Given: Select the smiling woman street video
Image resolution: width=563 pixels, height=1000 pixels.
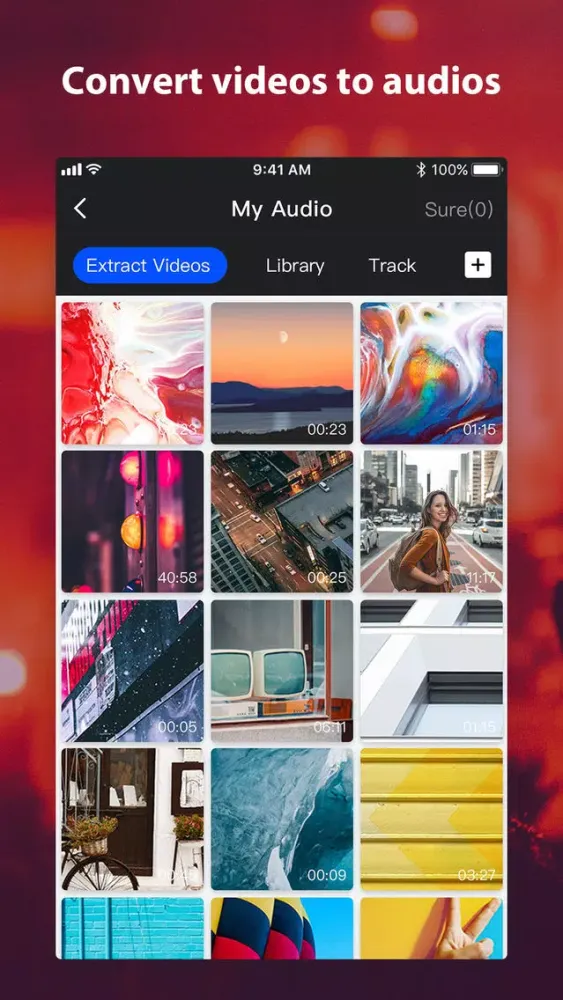Looking at the screenshot, I should pyautogui.click(x=432, y=522).
